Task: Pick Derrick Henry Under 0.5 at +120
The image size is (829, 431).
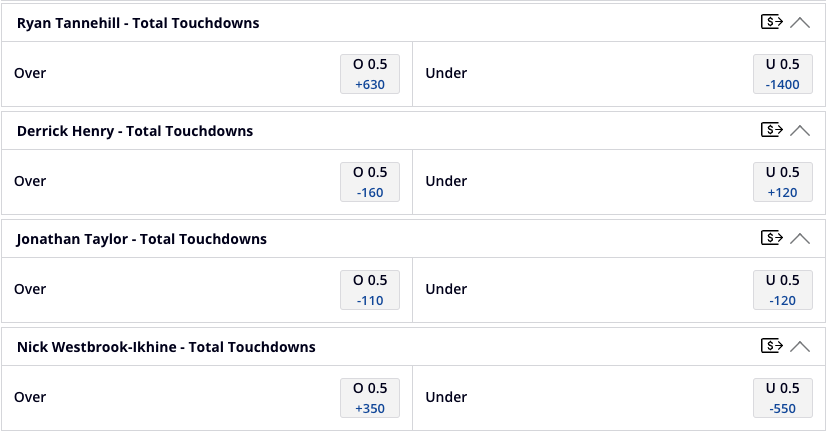Action: coord(782,182)
